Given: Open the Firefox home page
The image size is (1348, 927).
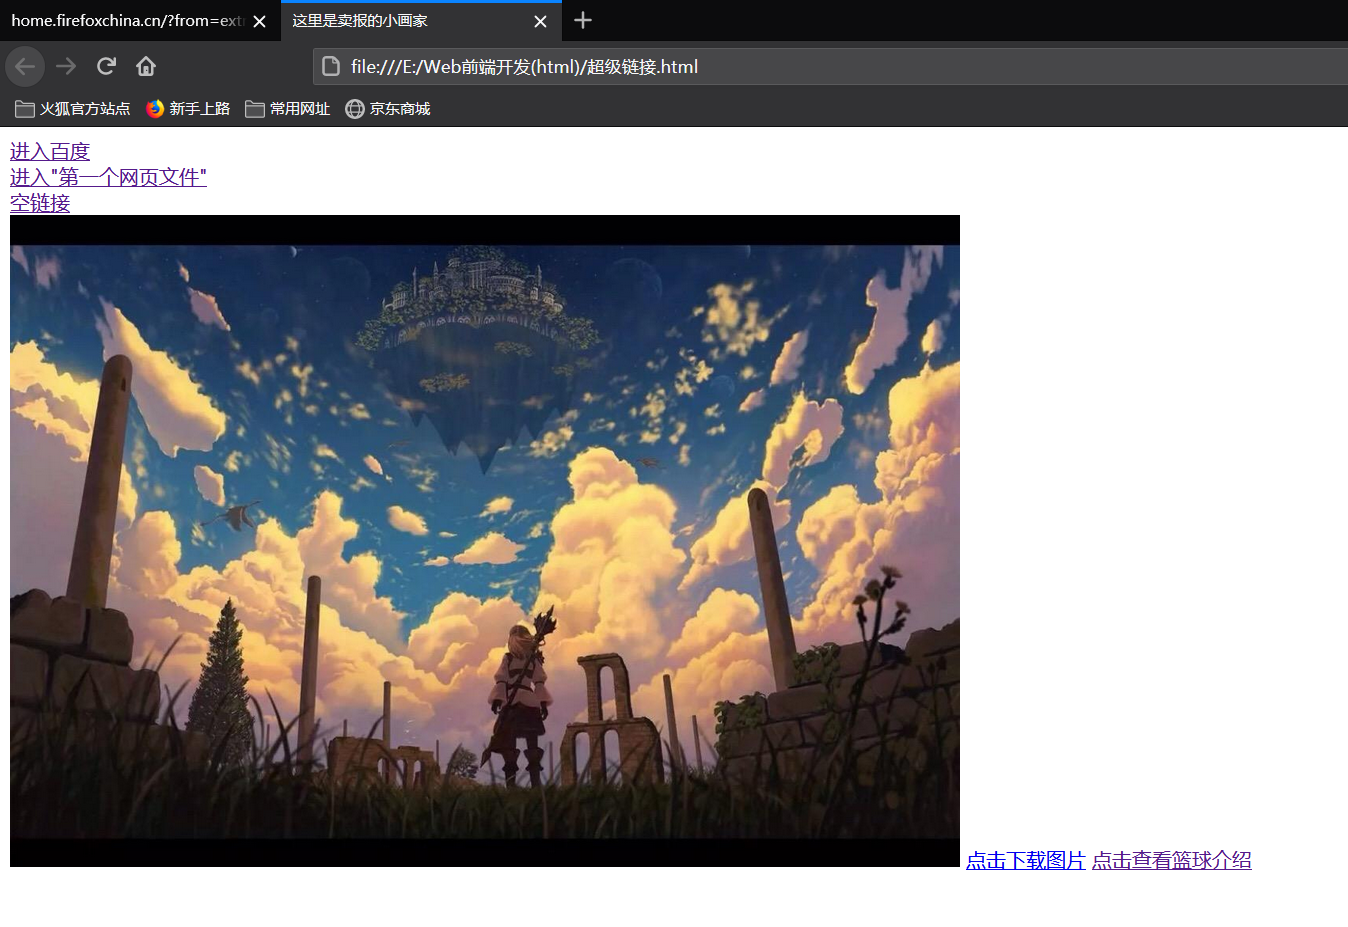Looking at the screenshot, I should [x=146, y=66].
